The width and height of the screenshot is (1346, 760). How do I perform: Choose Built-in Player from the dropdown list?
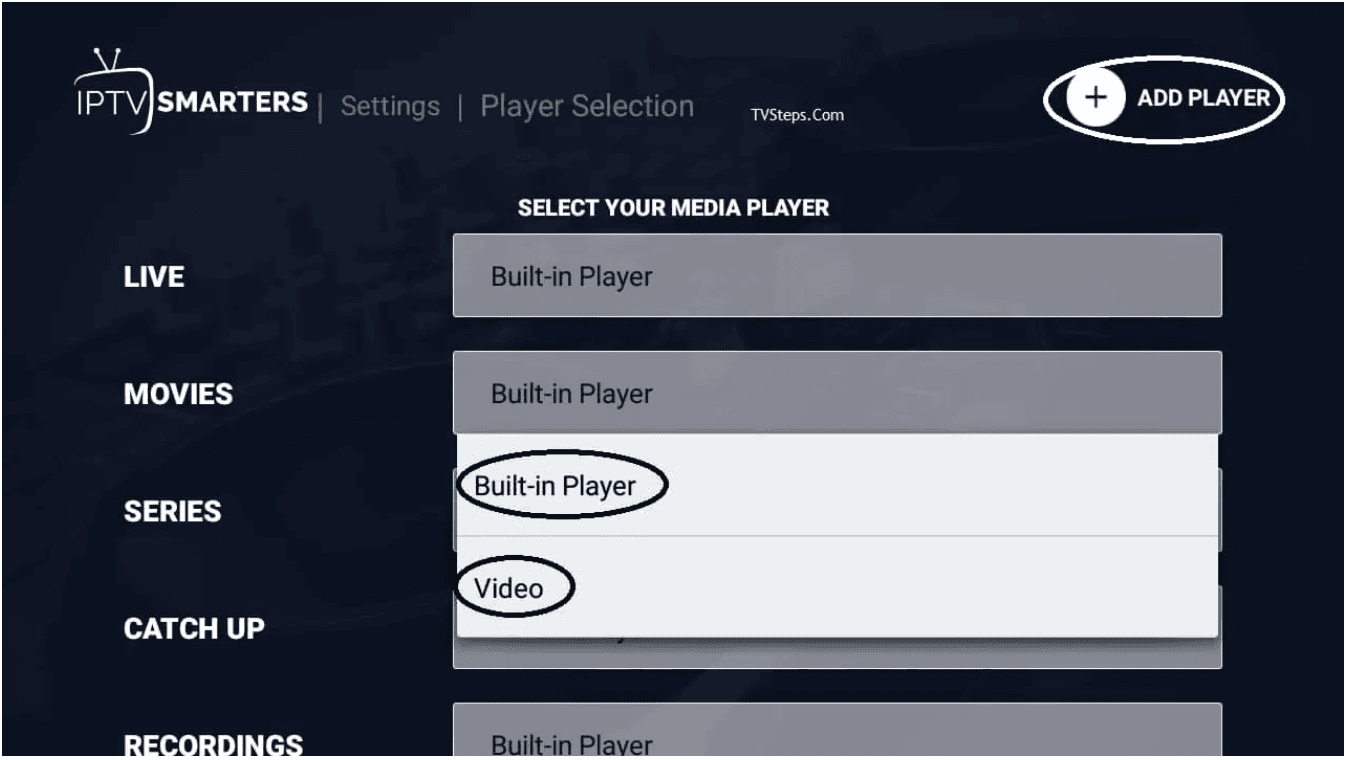[x=555, y=486]
